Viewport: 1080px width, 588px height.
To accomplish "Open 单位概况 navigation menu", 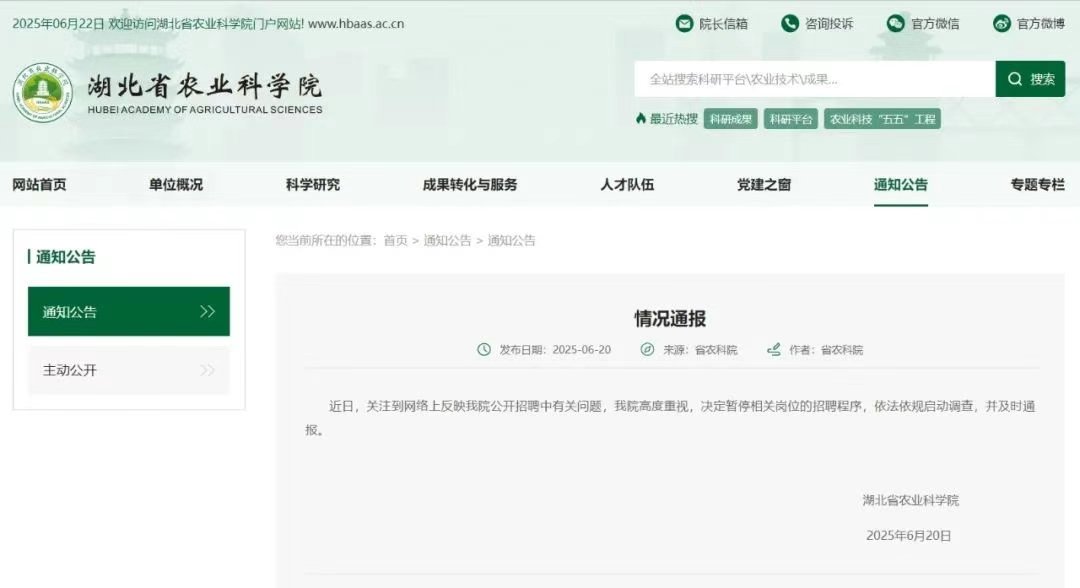I will [176, 185].
